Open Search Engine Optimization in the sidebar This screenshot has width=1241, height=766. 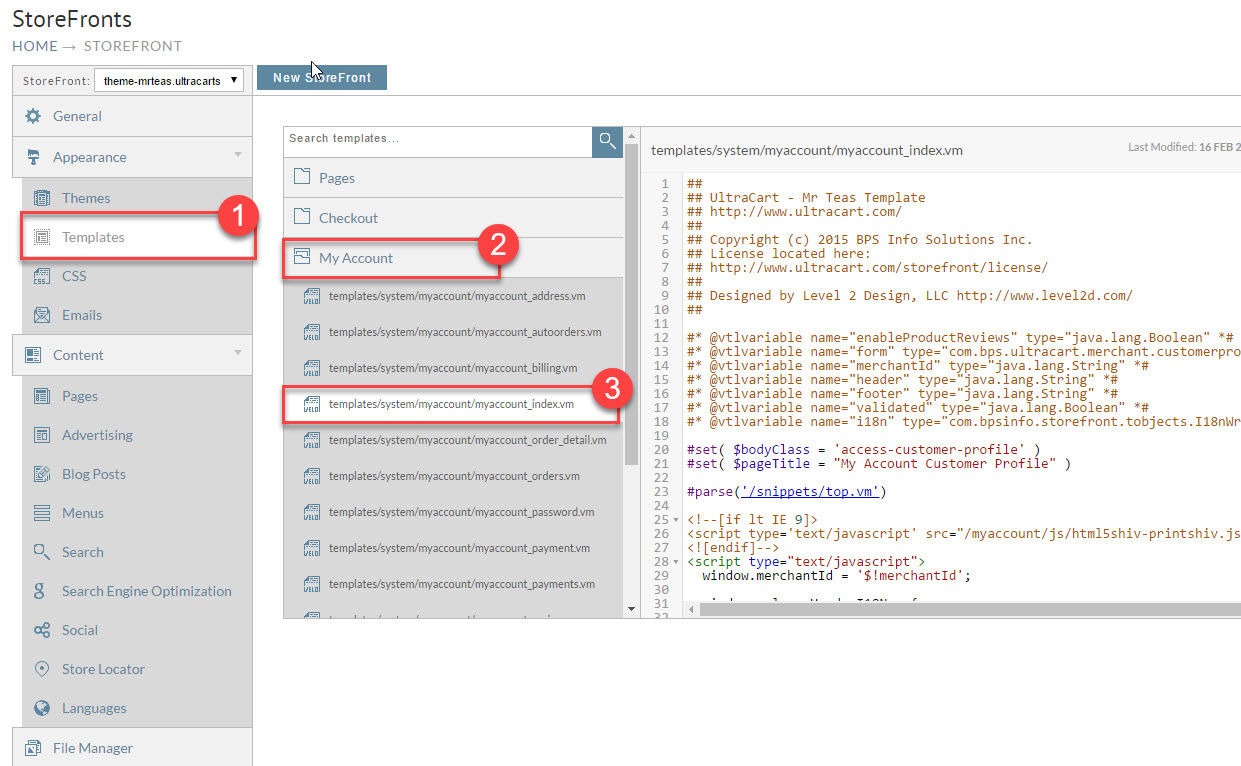point(146,591)
